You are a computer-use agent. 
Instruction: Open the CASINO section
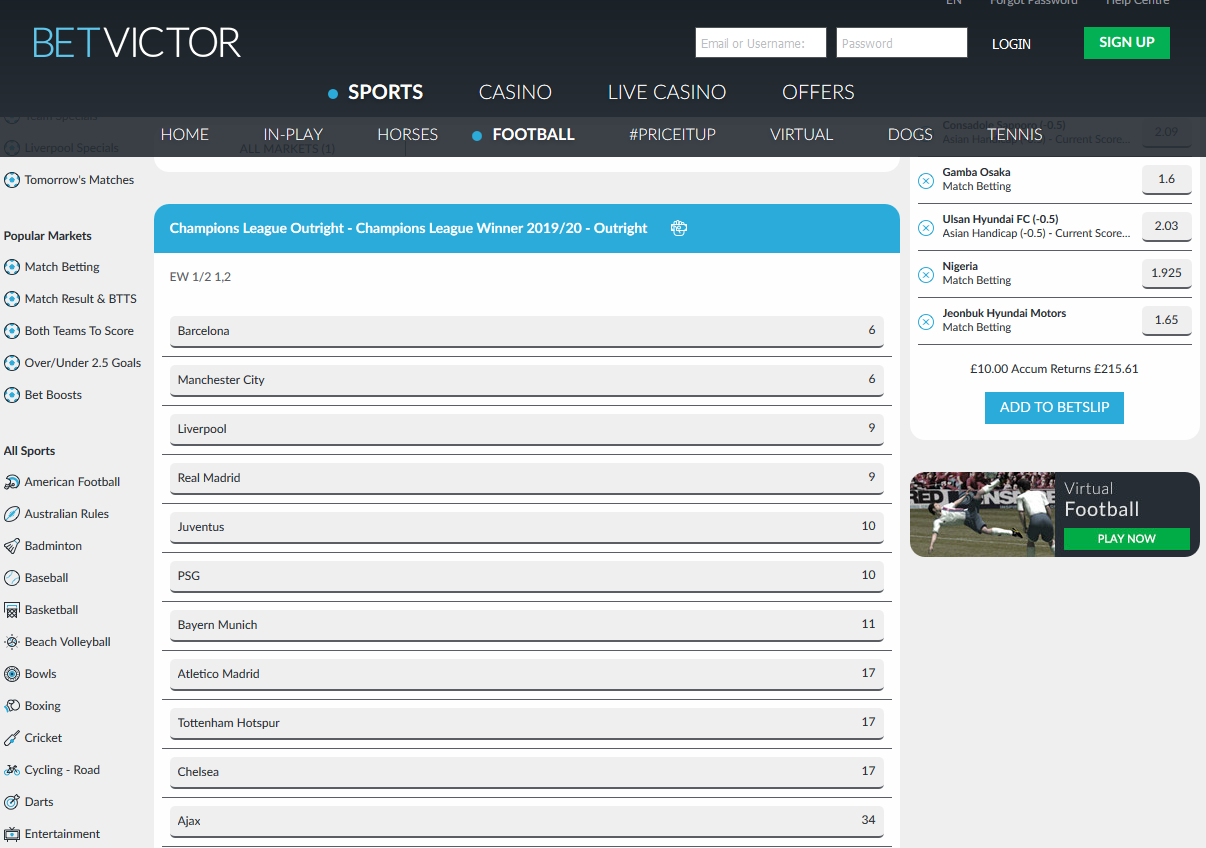tap(515, 92)
